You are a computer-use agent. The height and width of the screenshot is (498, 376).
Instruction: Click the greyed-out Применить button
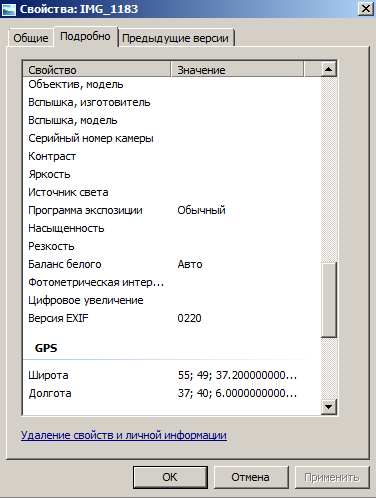(x=332, y=477)
